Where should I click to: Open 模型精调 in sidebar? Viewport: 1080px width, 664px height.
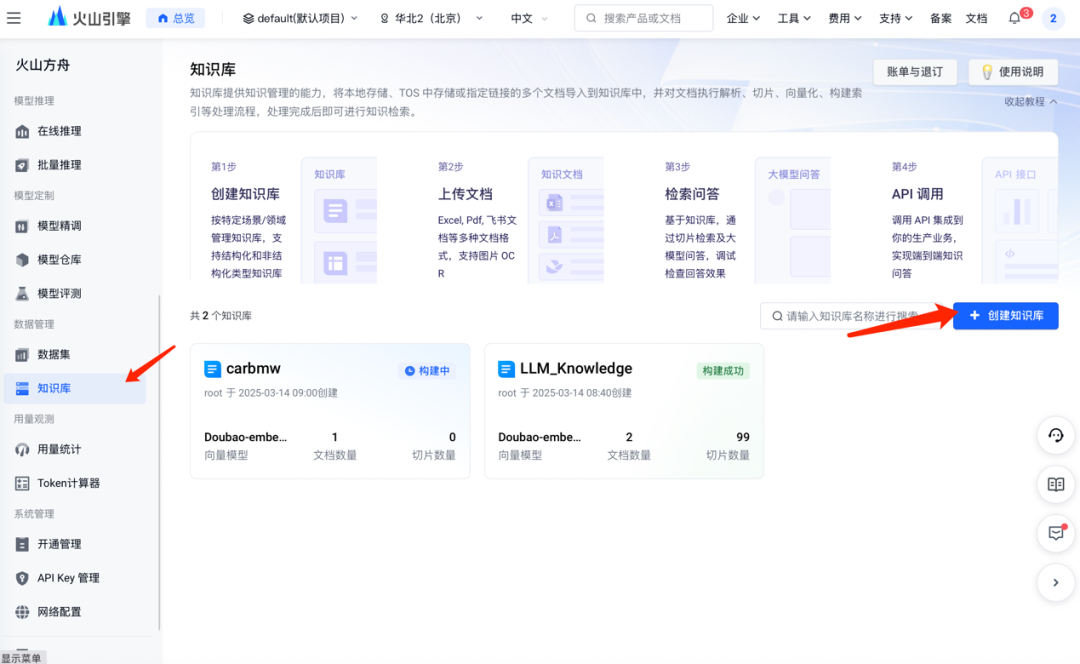(59, 225)
